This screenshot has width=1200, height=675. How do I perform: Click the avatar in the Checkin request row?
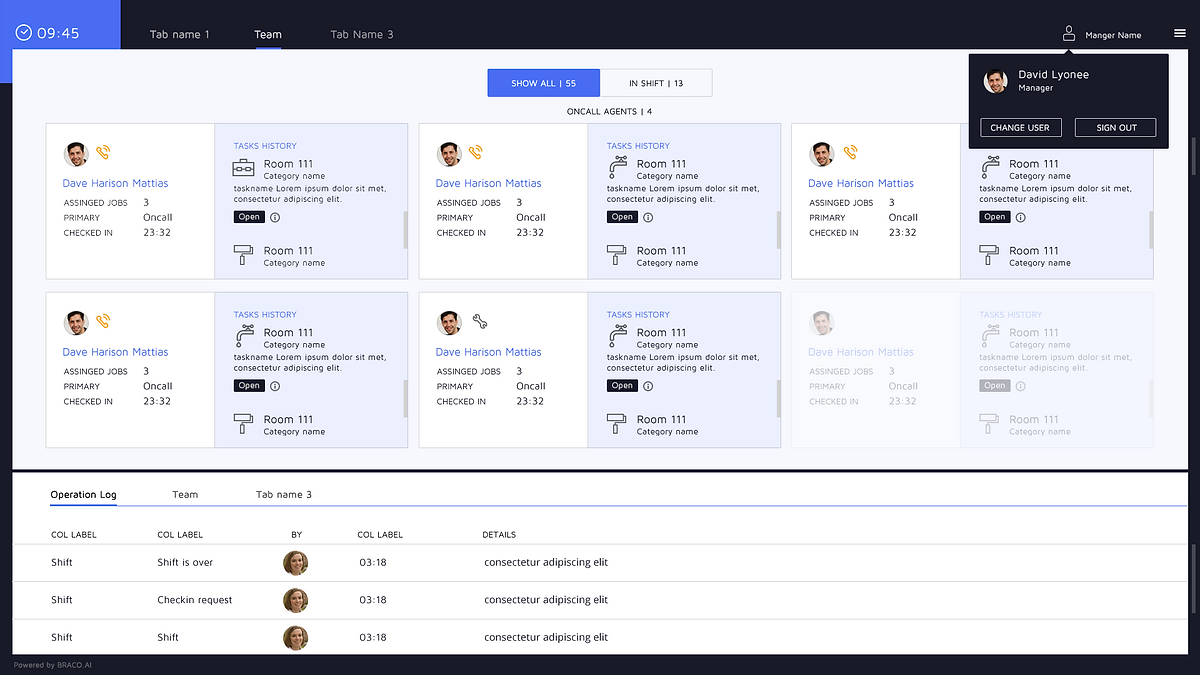(296, 600)
